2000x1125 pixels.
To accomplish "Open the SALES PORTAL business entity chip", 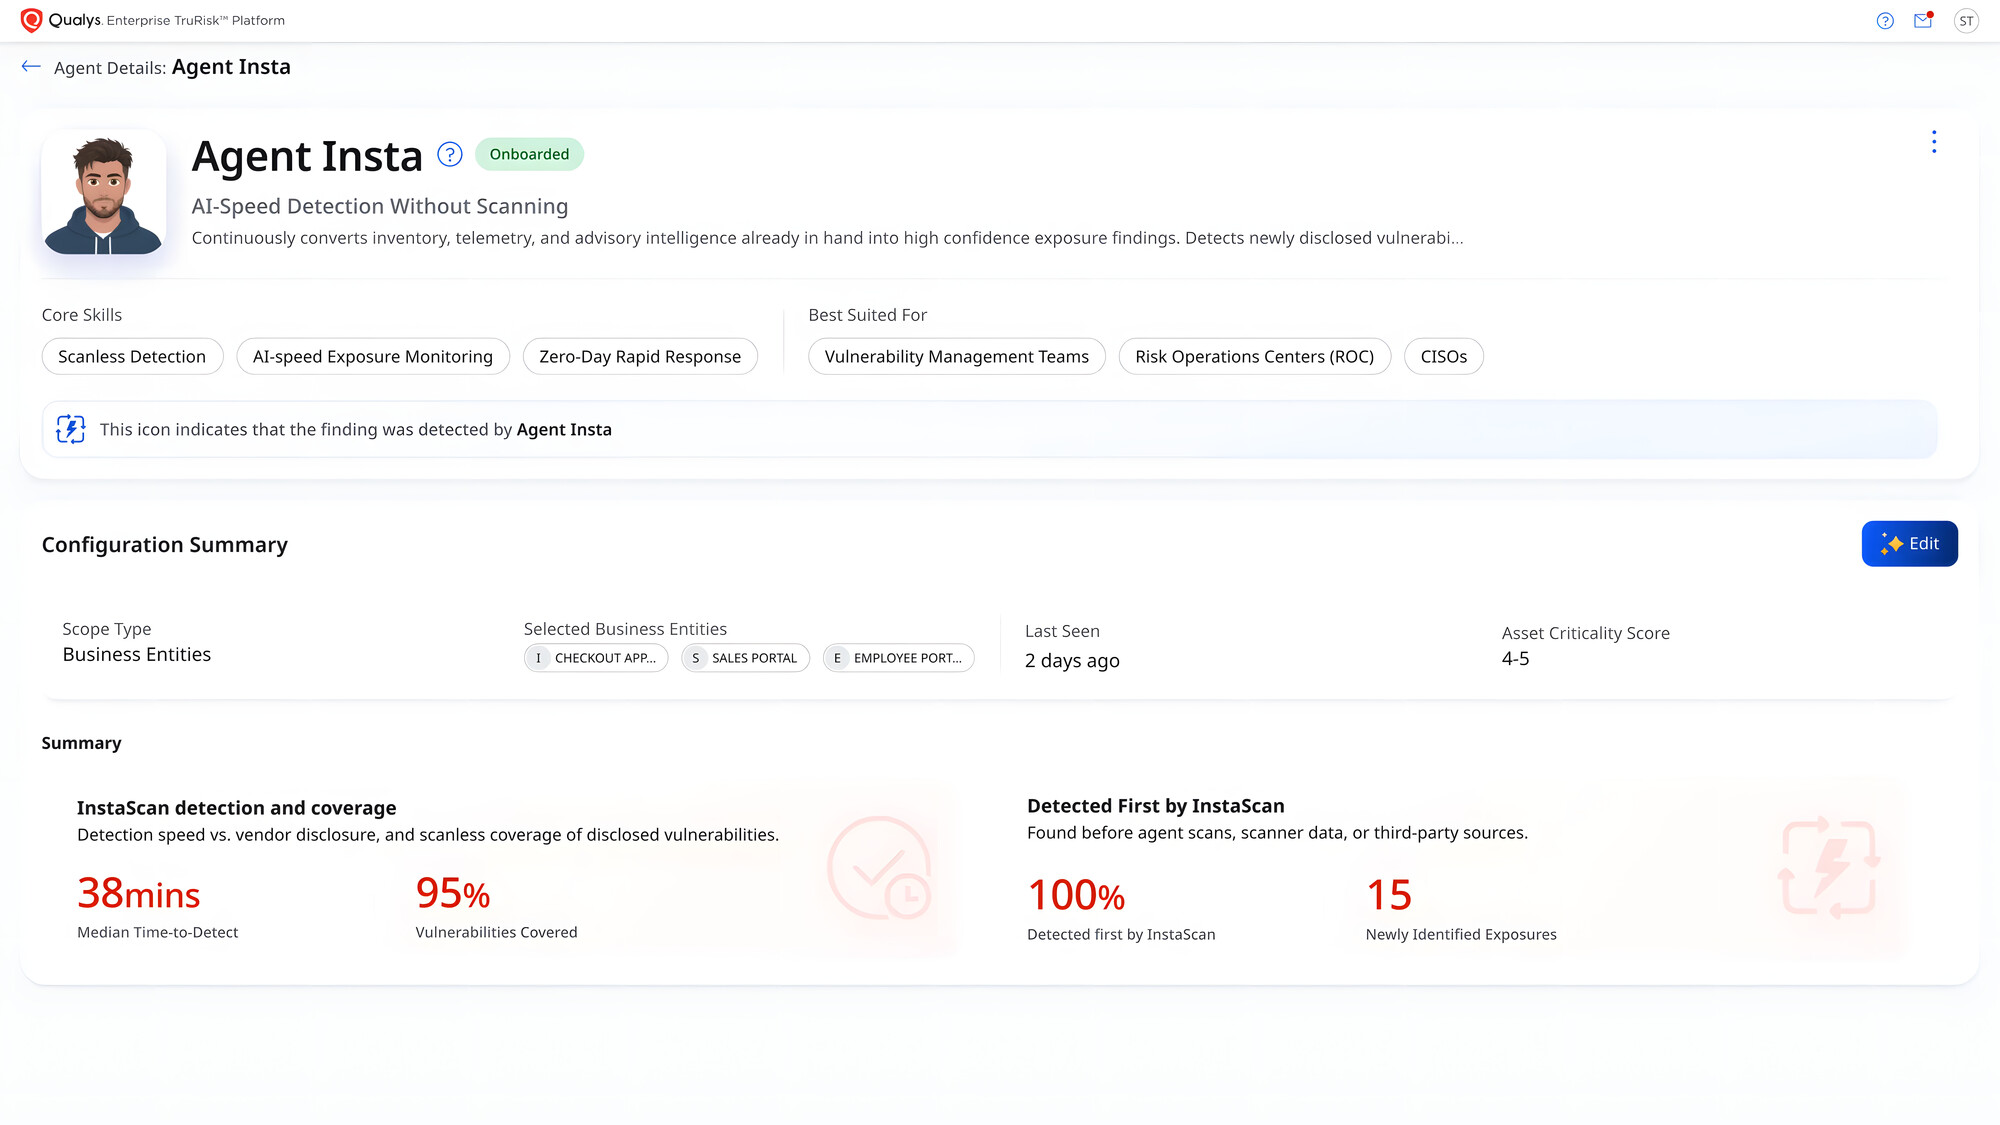I will (x=745, y=658).
